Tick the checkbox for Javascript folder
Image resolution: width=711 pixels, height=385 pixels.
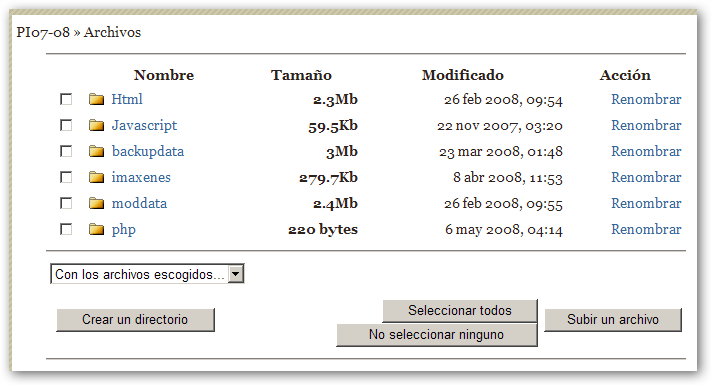tap(66, 125)
